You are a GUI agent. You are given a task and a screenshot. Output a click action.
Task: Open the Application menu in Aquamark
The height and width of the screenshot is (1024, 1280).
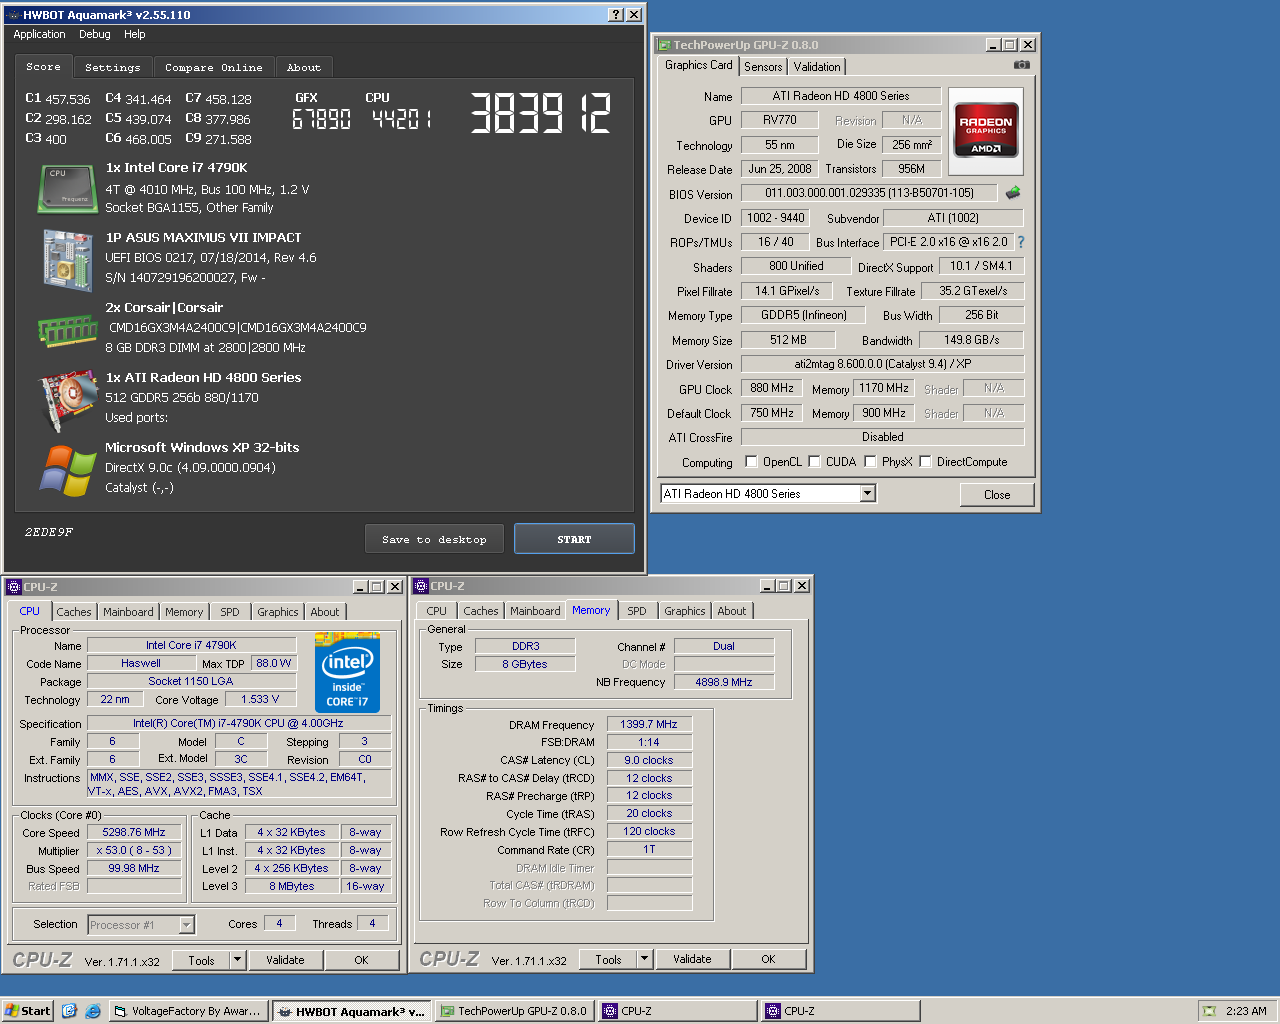pos(39,34)
